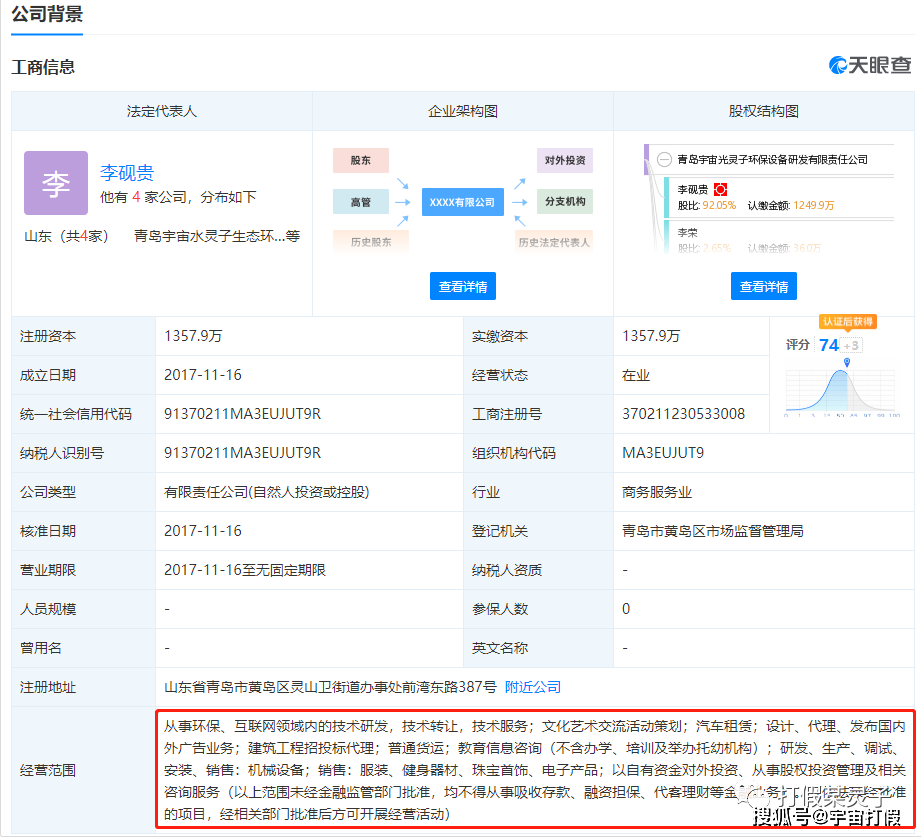Click the 青岛市黄岛区市场监督管理局 registration authority value
This screenshot has height=837, width=921.
pyautogui.click(x=713, y=531)
